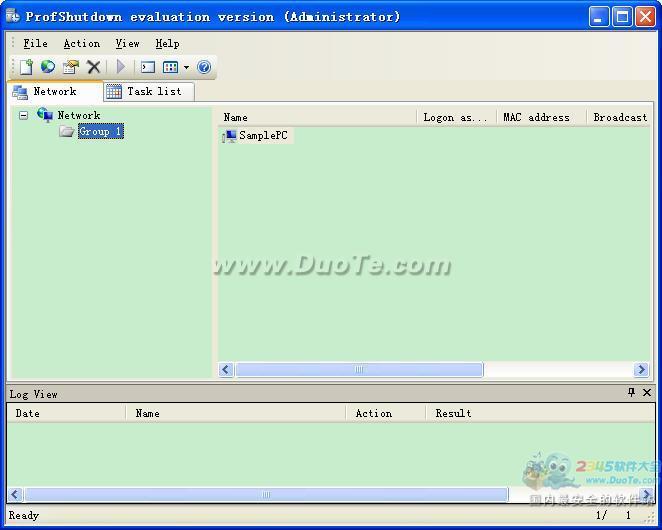The image size is (662, 530).
Task: Maximize the ProfShutdown window
Action: 622,17
